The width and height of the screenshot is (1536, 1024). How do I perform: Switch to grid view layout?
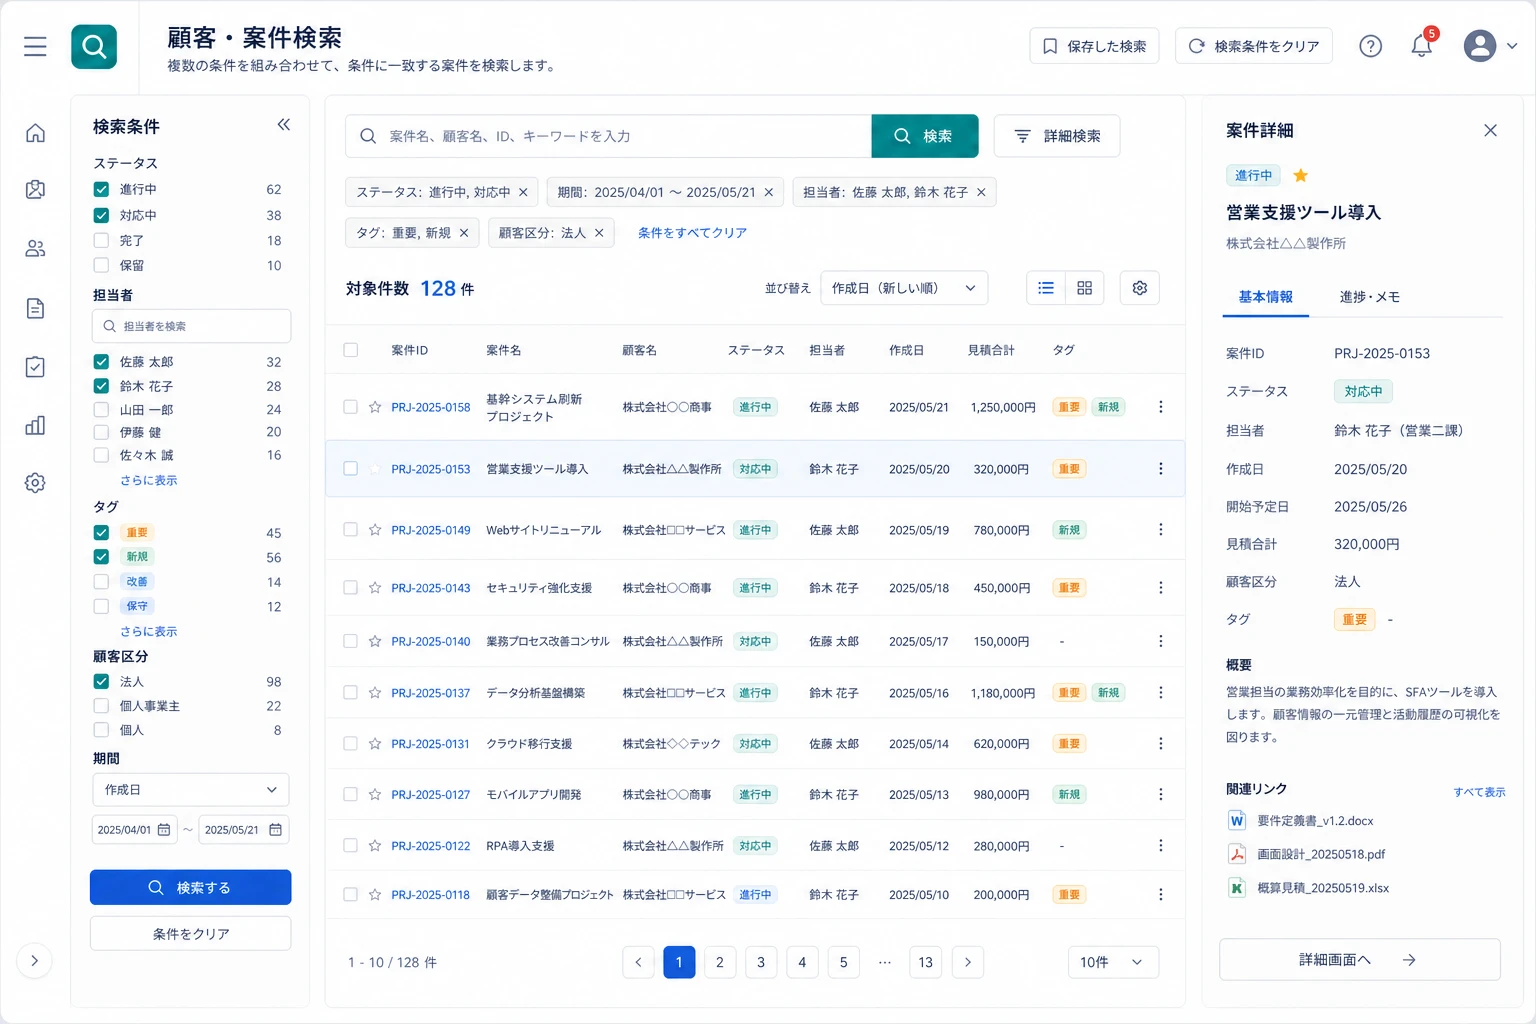pos(1085,288)
